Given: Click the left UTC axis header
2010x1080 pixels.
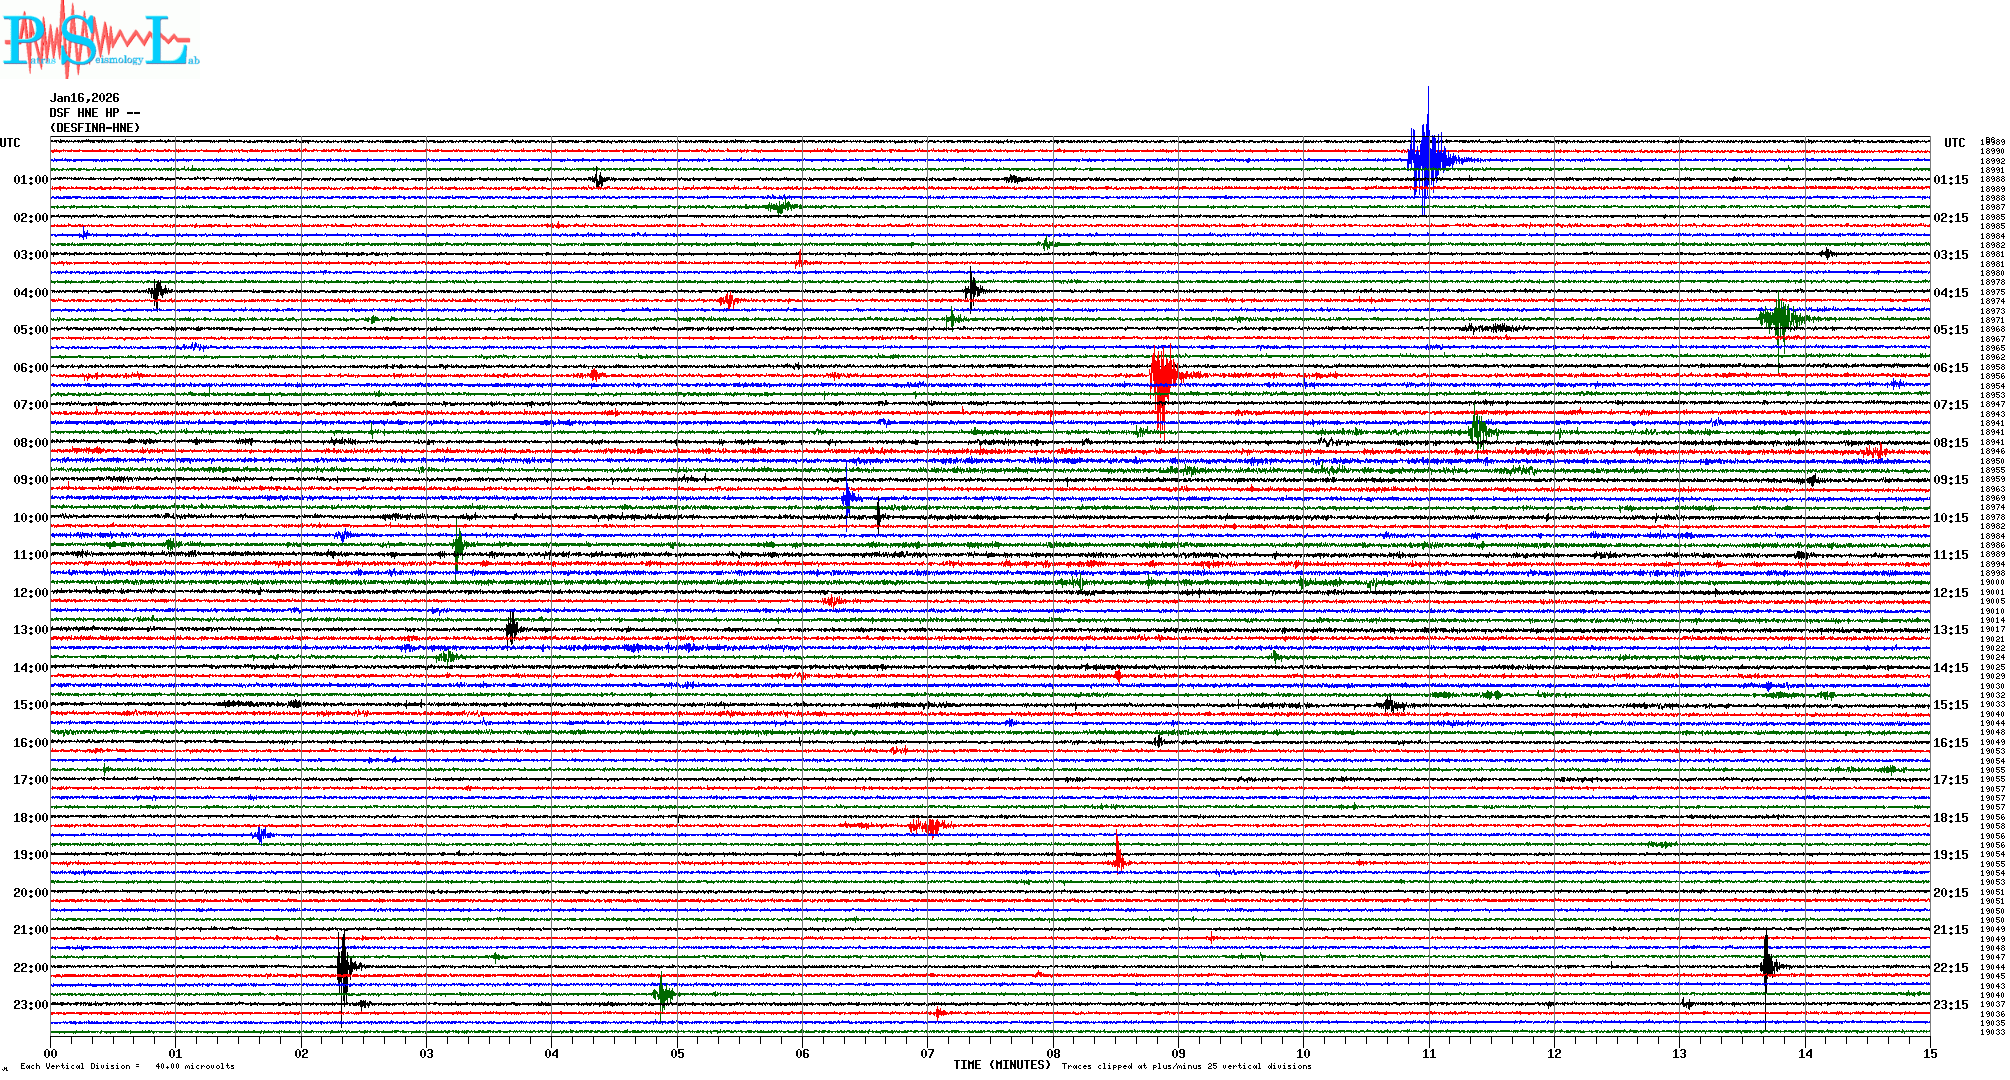Looking at the screenshot, I should pyautogui.click(x=10, y=143).
